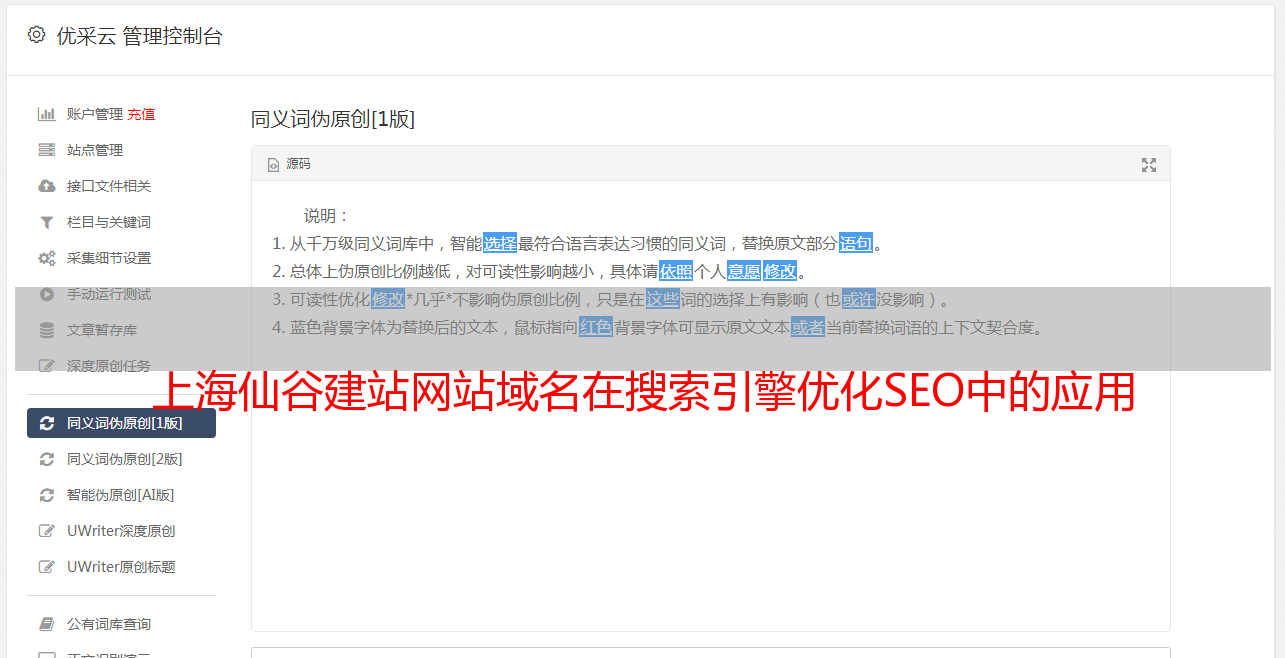Click the 优采云 管理控制台 title
This screenshot has width=1285, height=658.
tap(139, 36)
